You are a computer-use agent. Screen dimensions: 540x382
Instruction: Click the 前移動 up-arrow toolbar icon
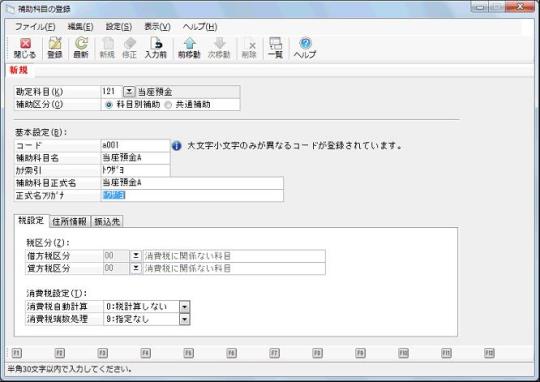point(189,48)
